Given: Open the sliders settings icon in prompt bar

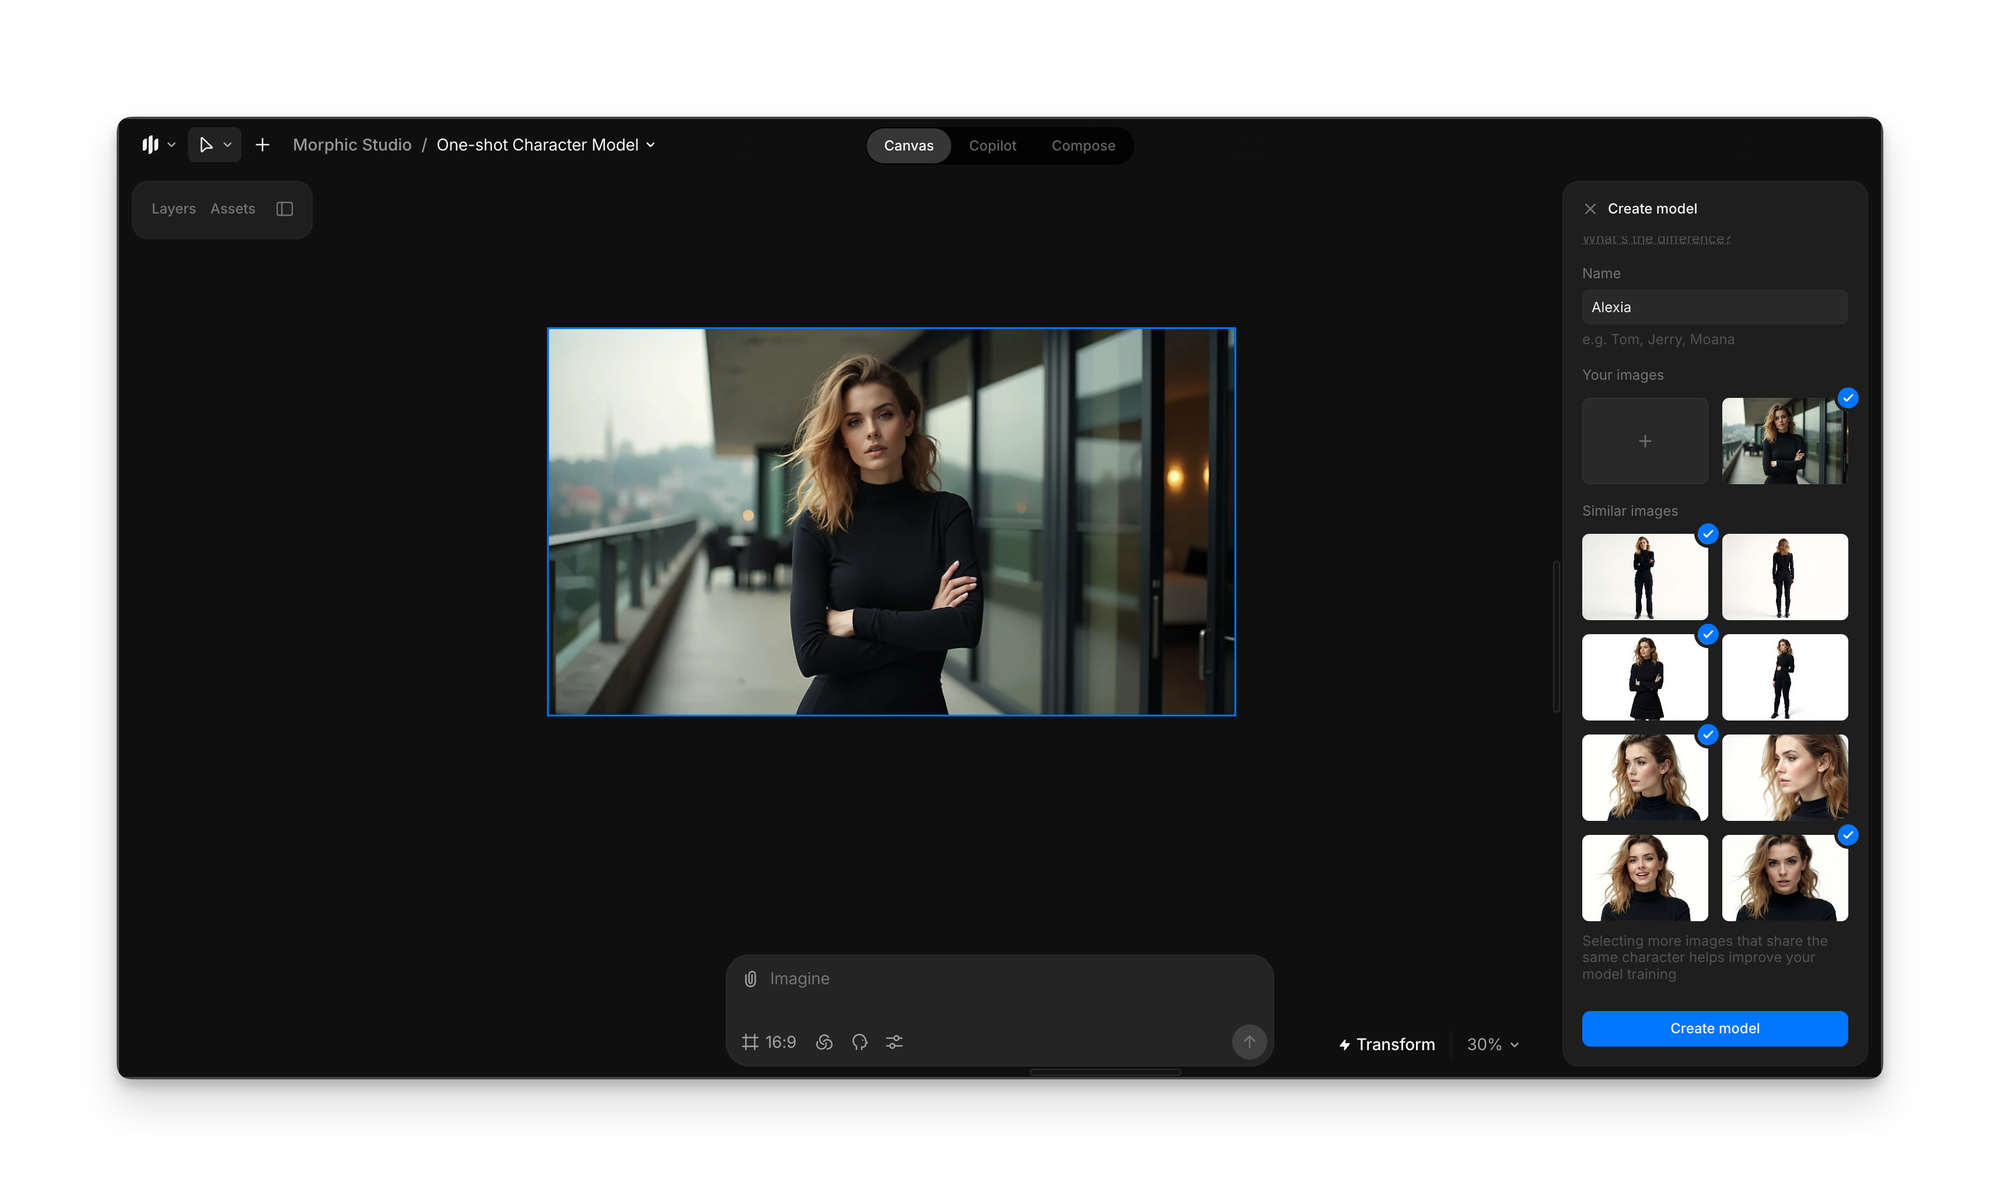Looking at the screenshot, I should click(894, 1042).
